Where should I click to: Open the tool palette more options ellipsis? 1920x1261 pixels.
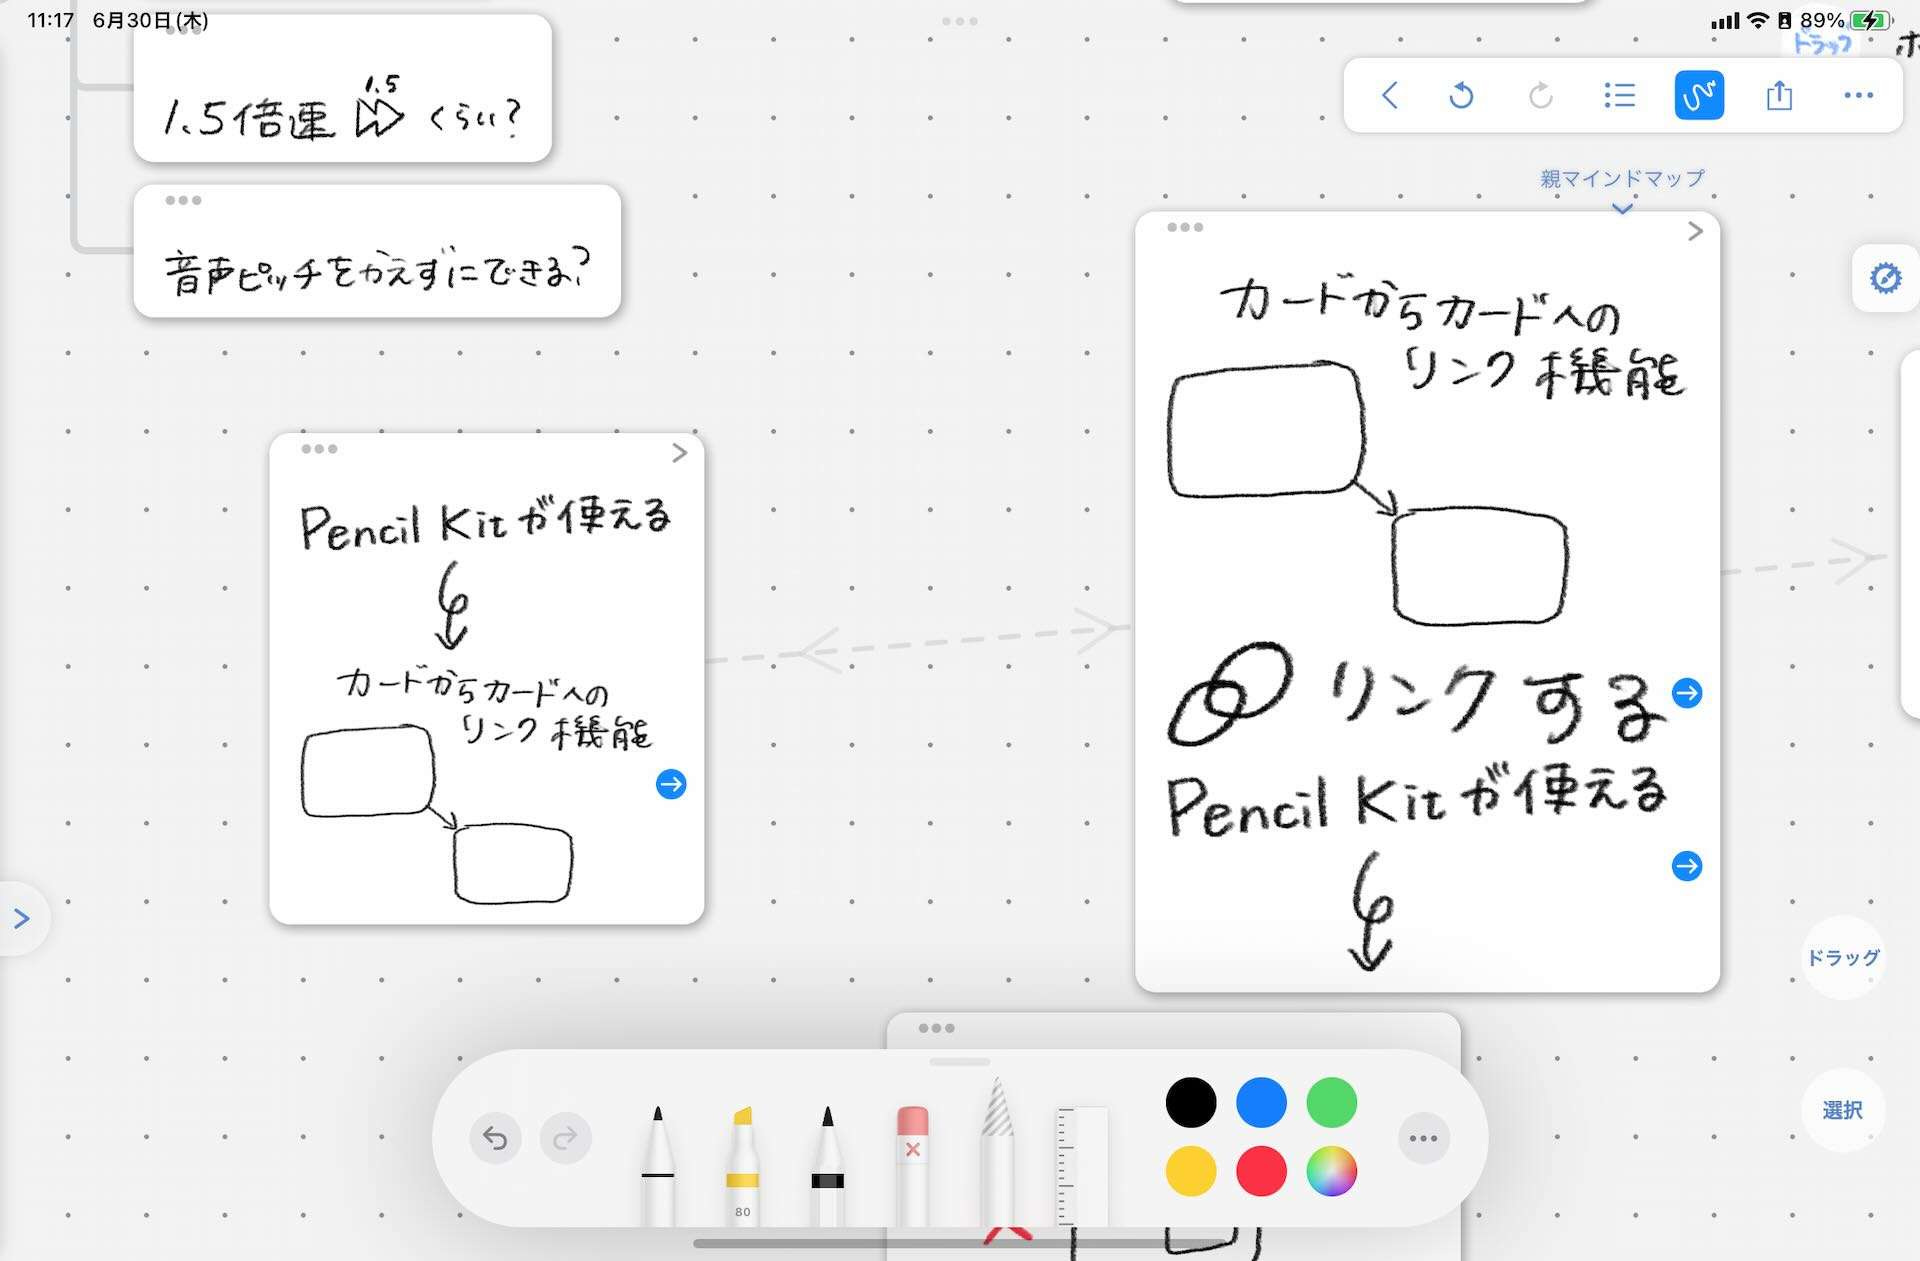pos(1423,1138)
